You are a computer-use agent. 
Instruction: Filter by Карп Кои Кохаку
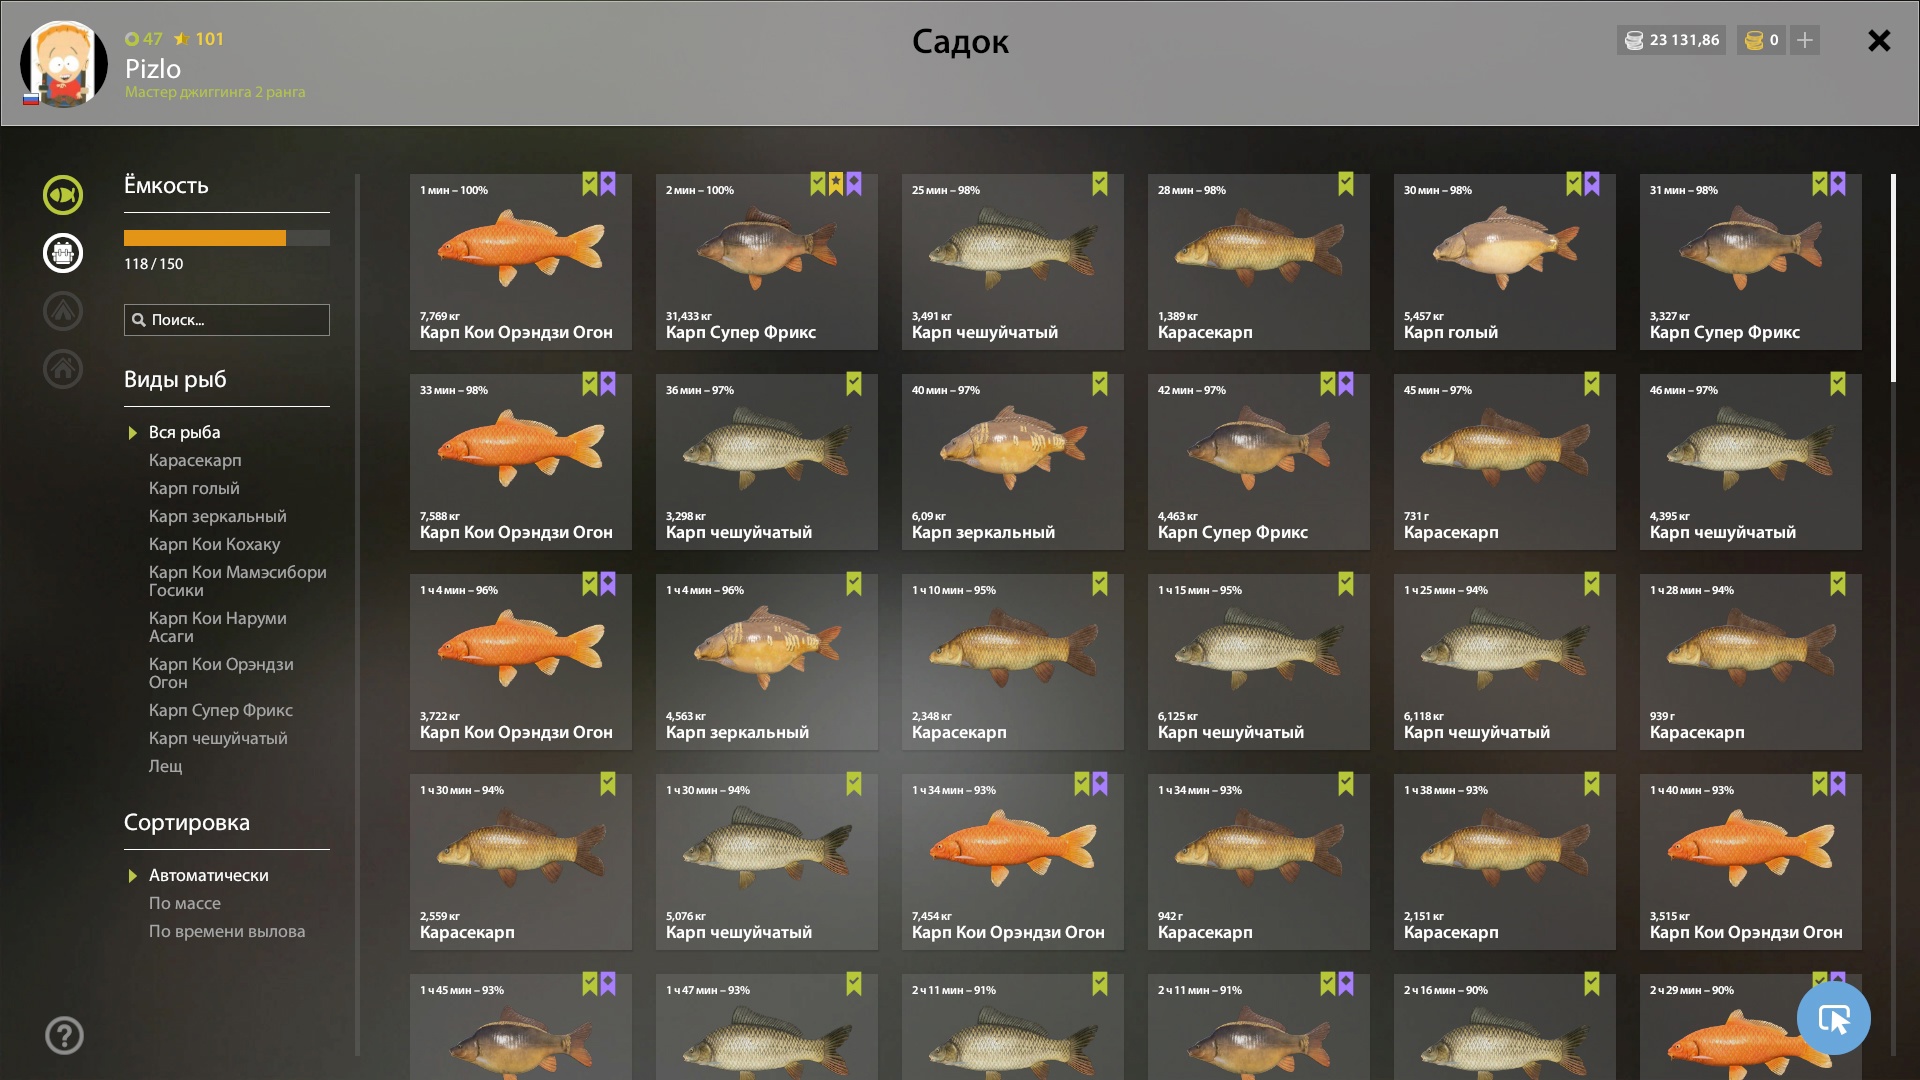point(214,544)
